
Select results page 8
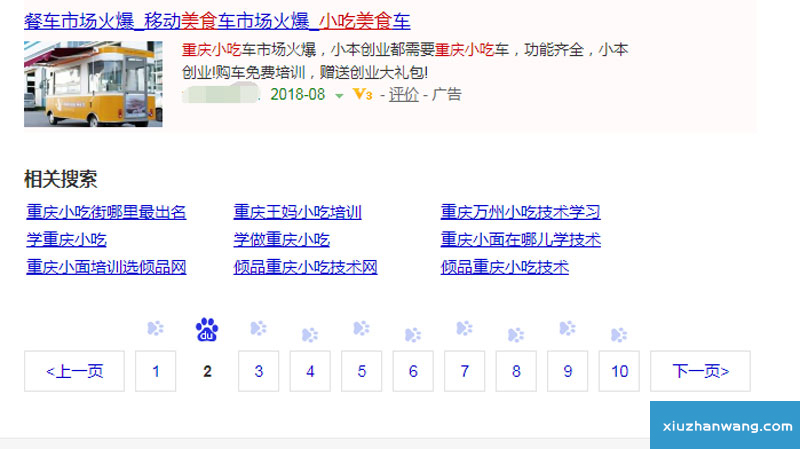click(x=516, y=371)
